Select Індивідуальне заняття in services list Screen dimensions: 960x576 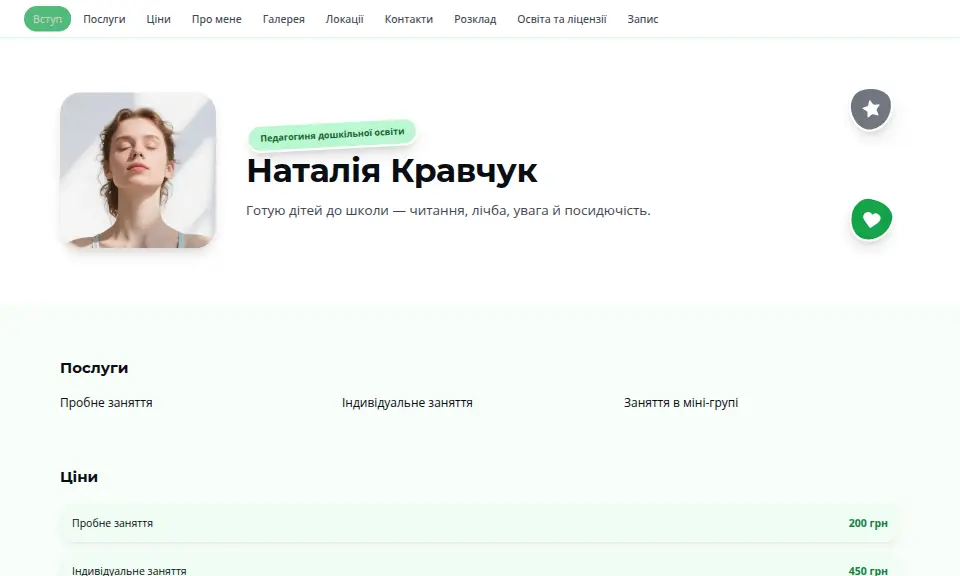pos(407,403)
